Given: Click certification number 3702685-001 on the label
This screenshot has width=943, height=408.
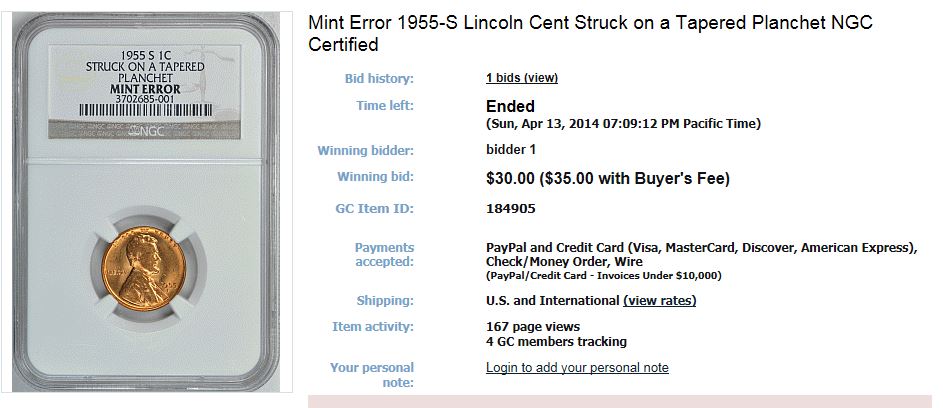Looking at the screenshot, I should click(145, 99).
